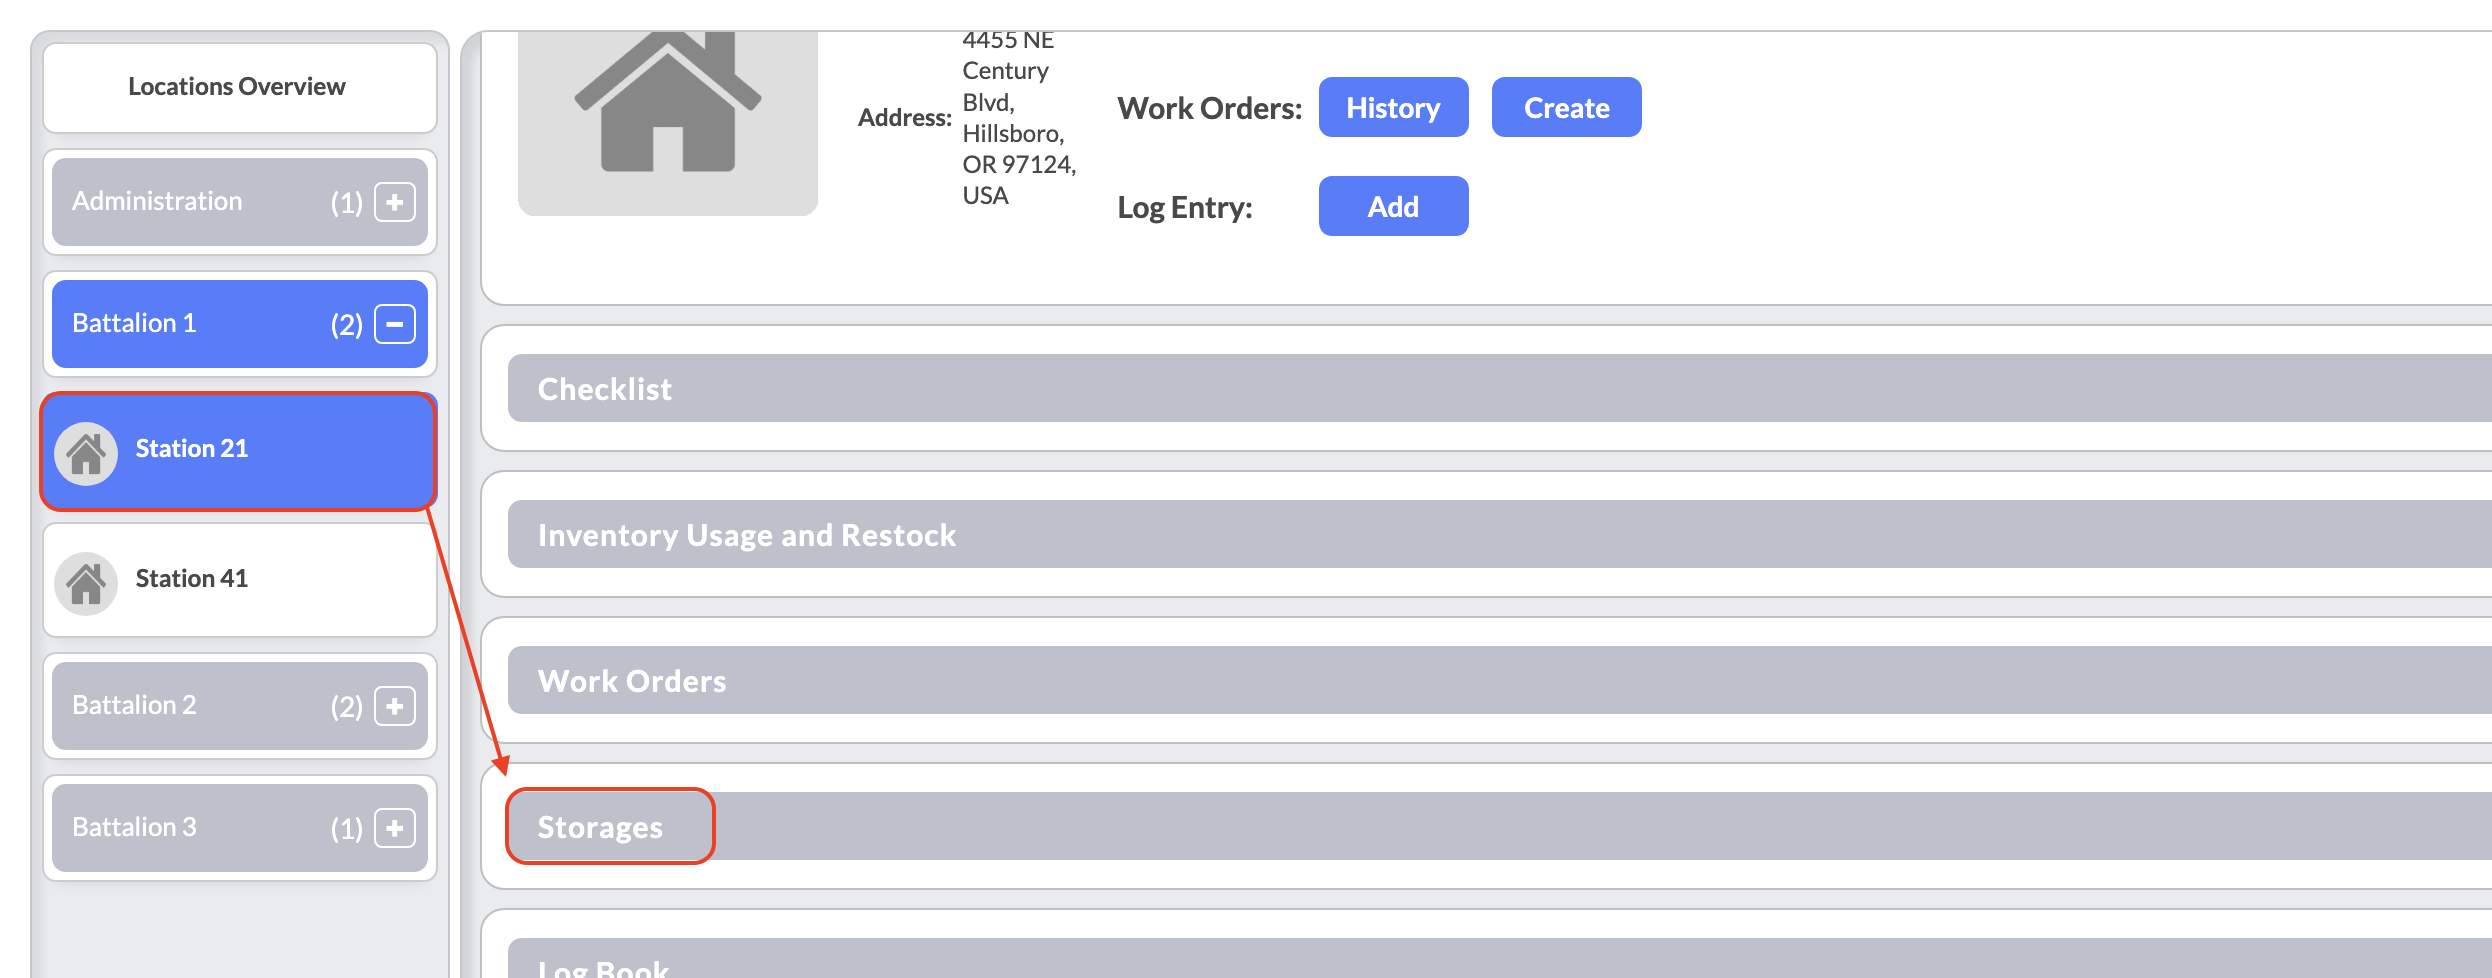Open Station 21 in the sidebar
The image size is (2492, 978).
[x=239, y=451]
